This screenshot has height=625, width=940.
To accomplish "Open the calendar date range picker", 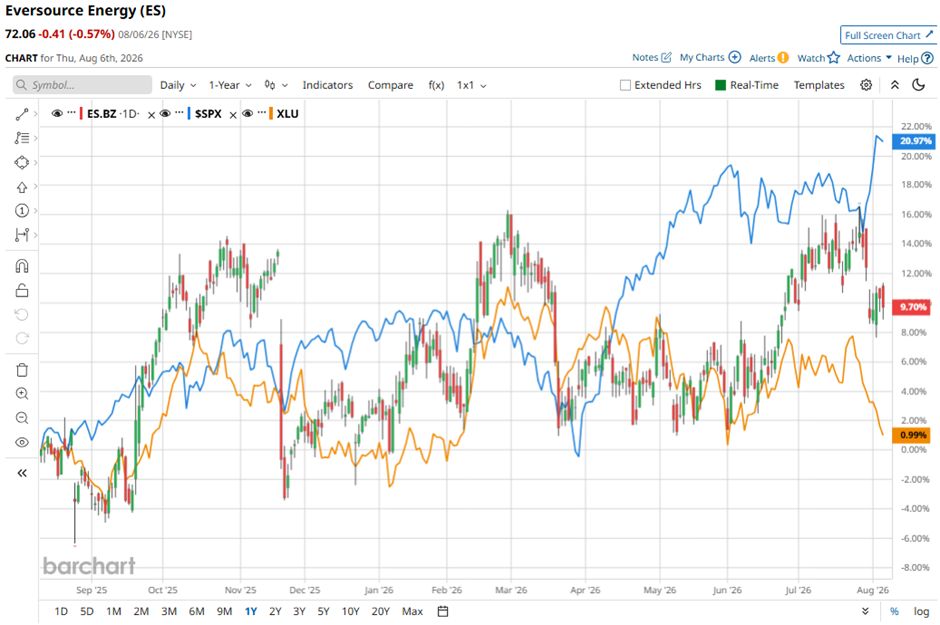I will coord(443,611).
